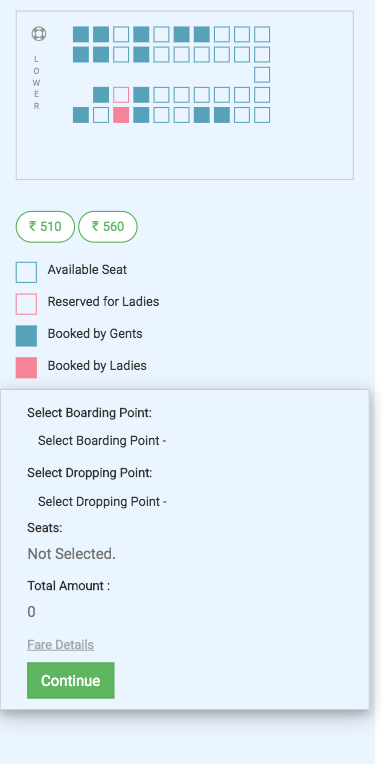The width and height of the screenshot is (382, 764).
Task: Click the Booked by Gents legend swatch
Action: point(26,336)
